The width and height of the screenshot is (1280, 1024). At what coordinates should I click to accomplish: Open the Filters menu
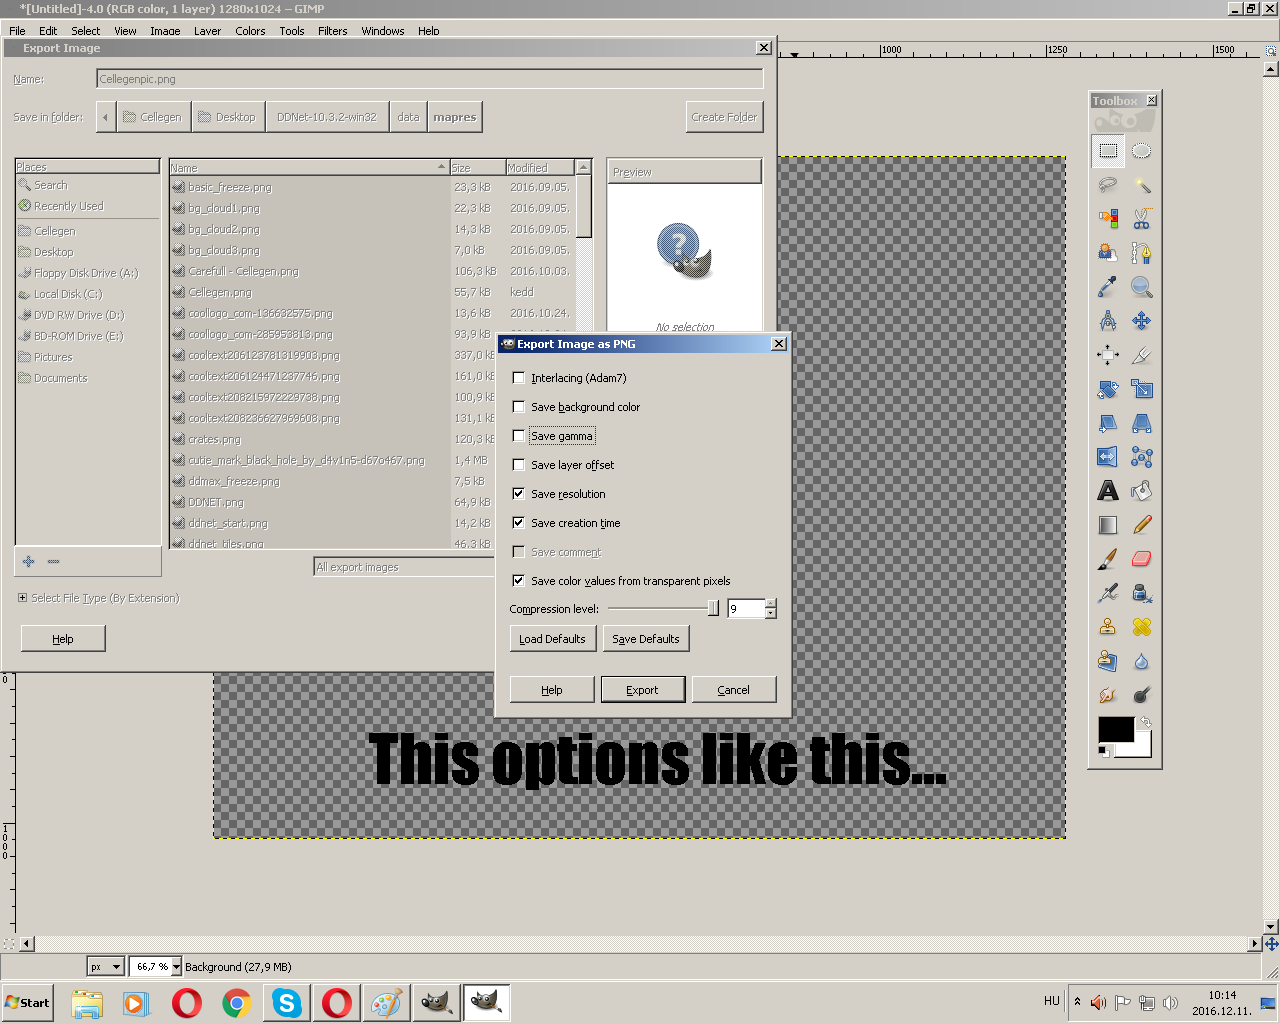point(332,31)
